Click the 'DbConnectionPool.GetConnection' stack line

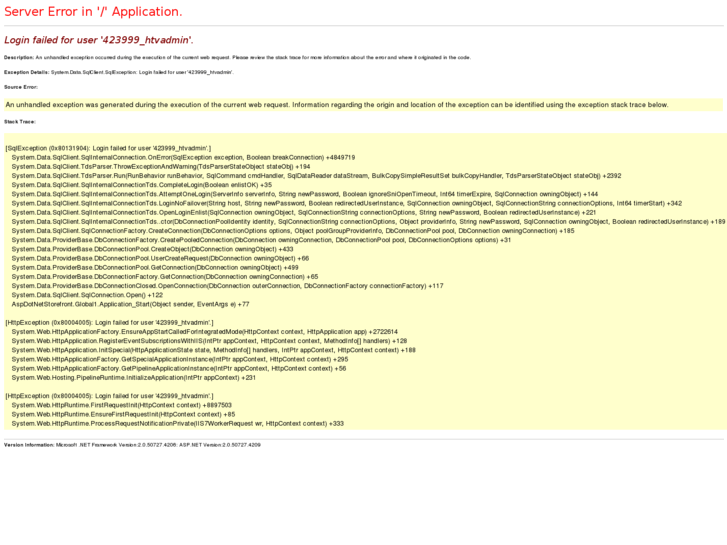tap(155, 268)
